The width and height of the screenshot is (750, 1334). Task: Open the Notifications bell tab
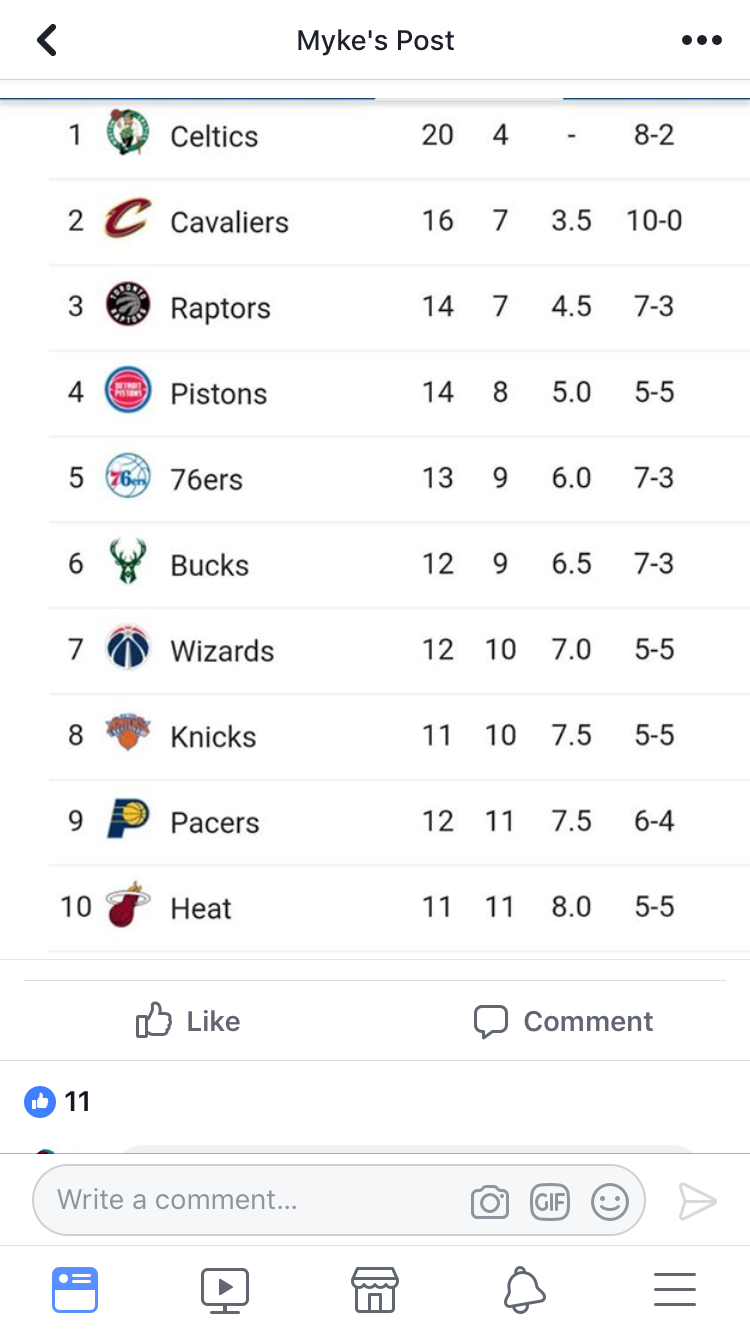click(525, 1290)
